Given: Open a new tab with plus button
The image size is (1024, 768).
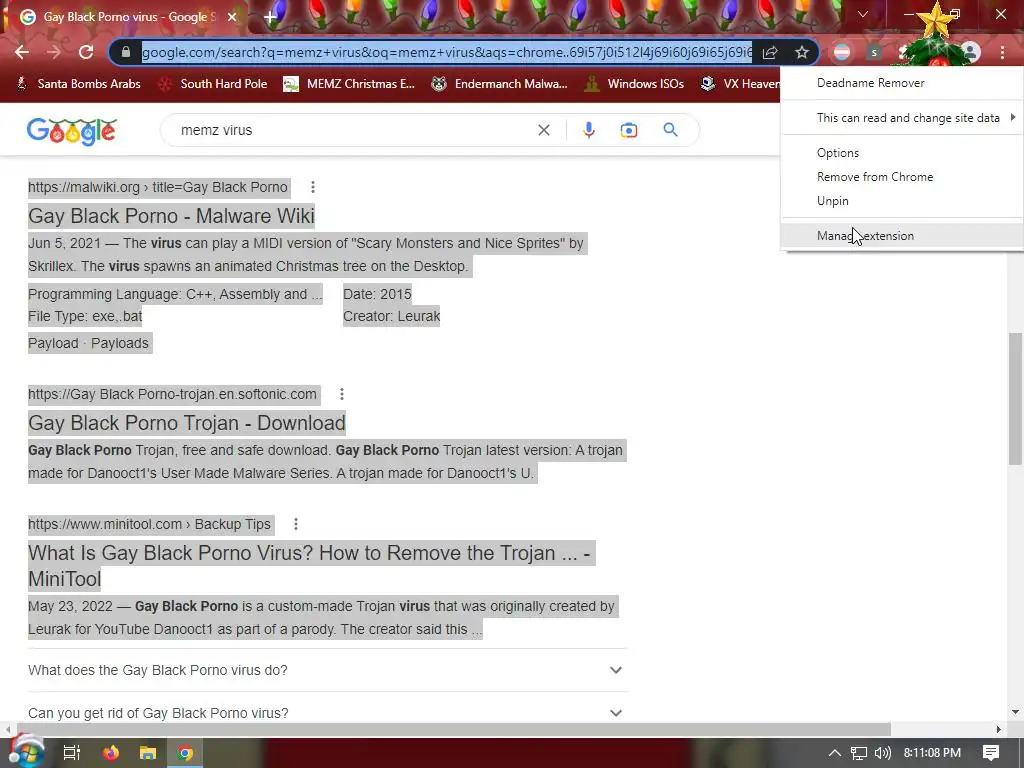Looking at the screenshot, I should click(270, 17).
